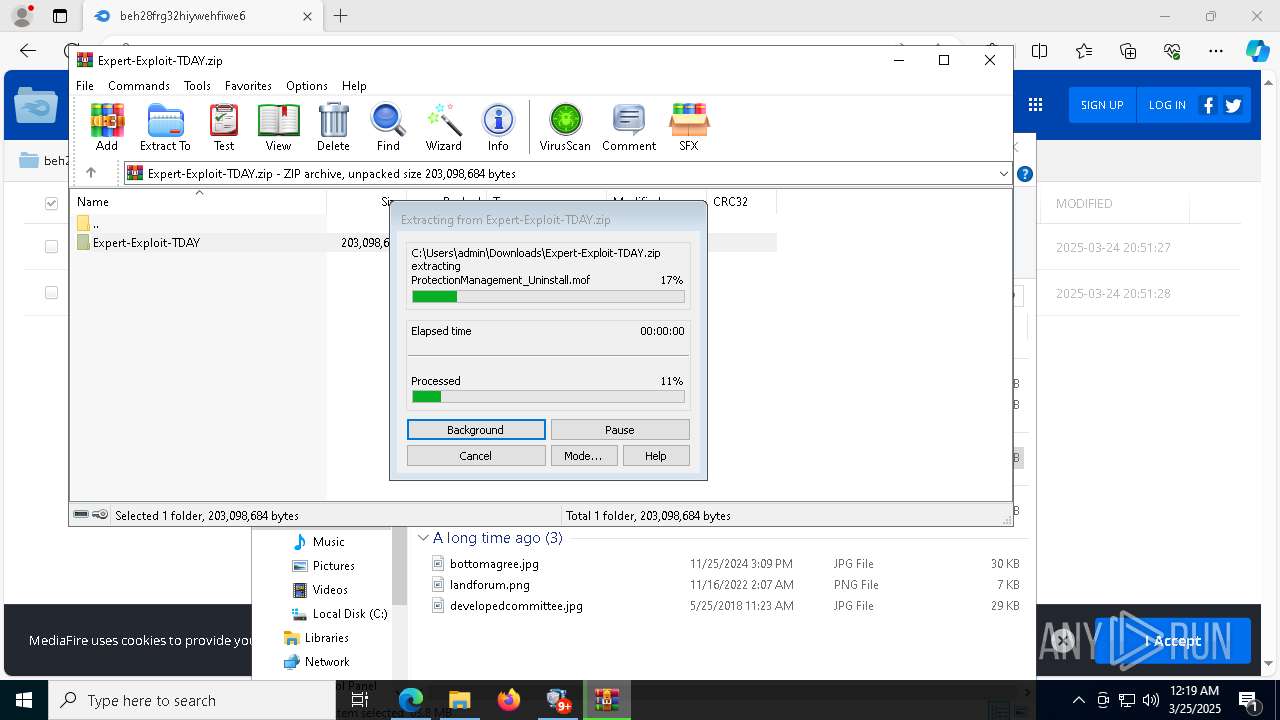Image resolution: width=1280 pixels, height=720 pixels.
Task: Open the Comment tool
Action: tap(629, 127)
